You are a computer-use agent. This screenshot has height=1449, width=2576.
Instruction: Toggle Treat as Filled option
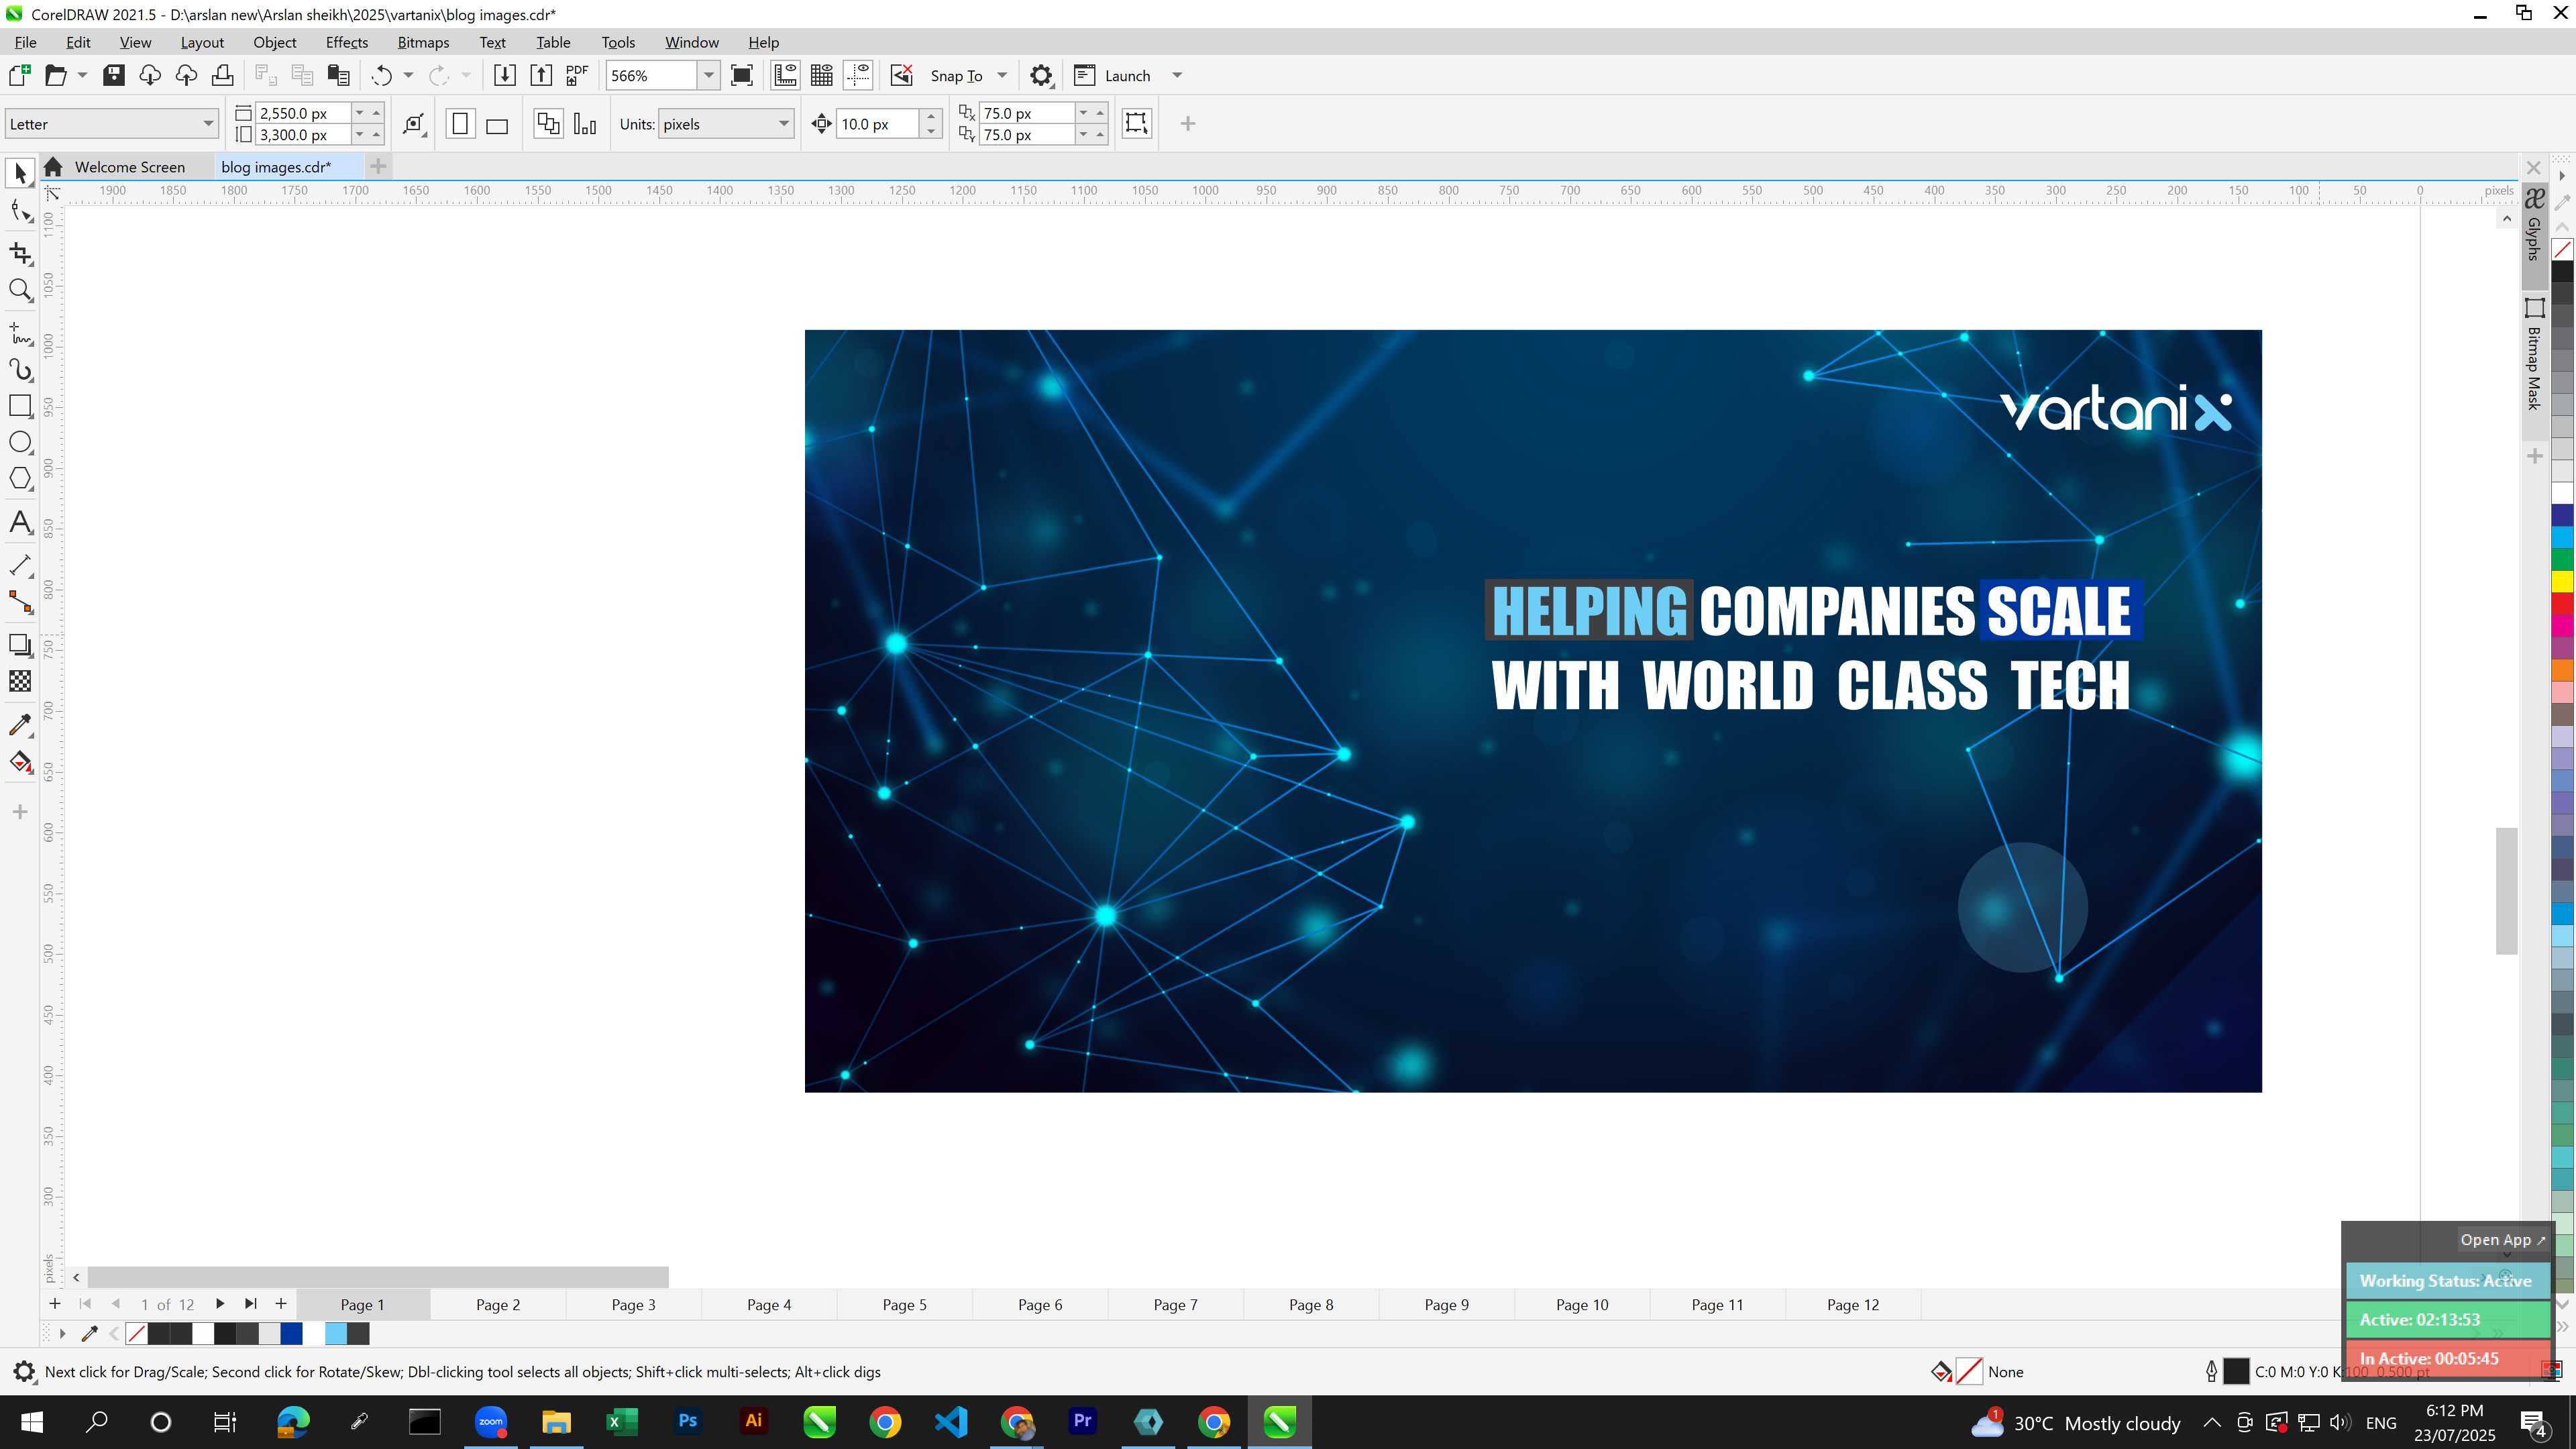(x=1136, y=123)
